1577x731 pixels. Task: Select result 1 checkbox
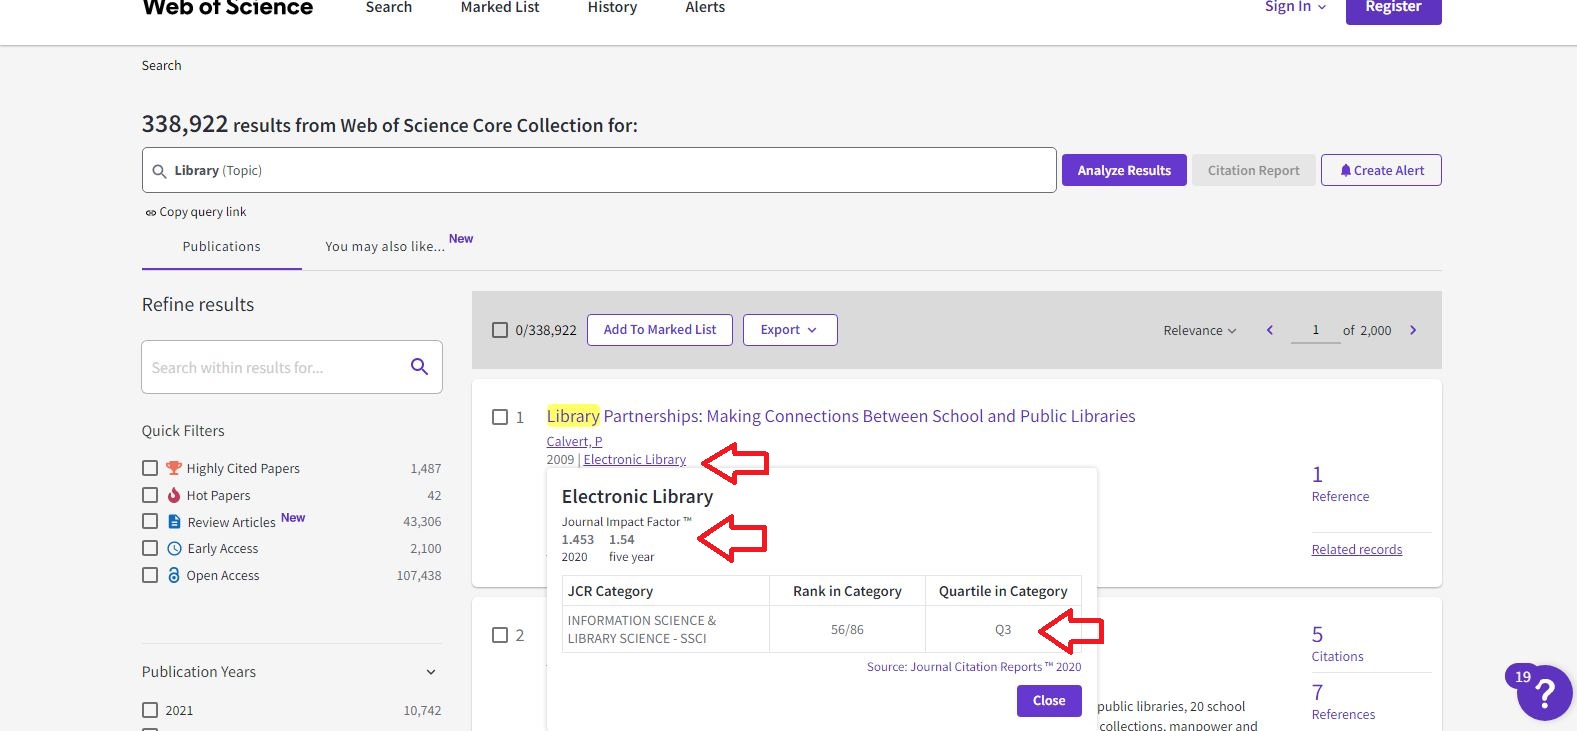click(500, 417)
